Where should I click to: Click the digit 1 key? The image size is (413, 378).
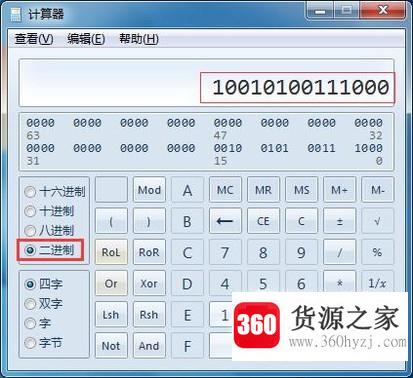[221, 314]
